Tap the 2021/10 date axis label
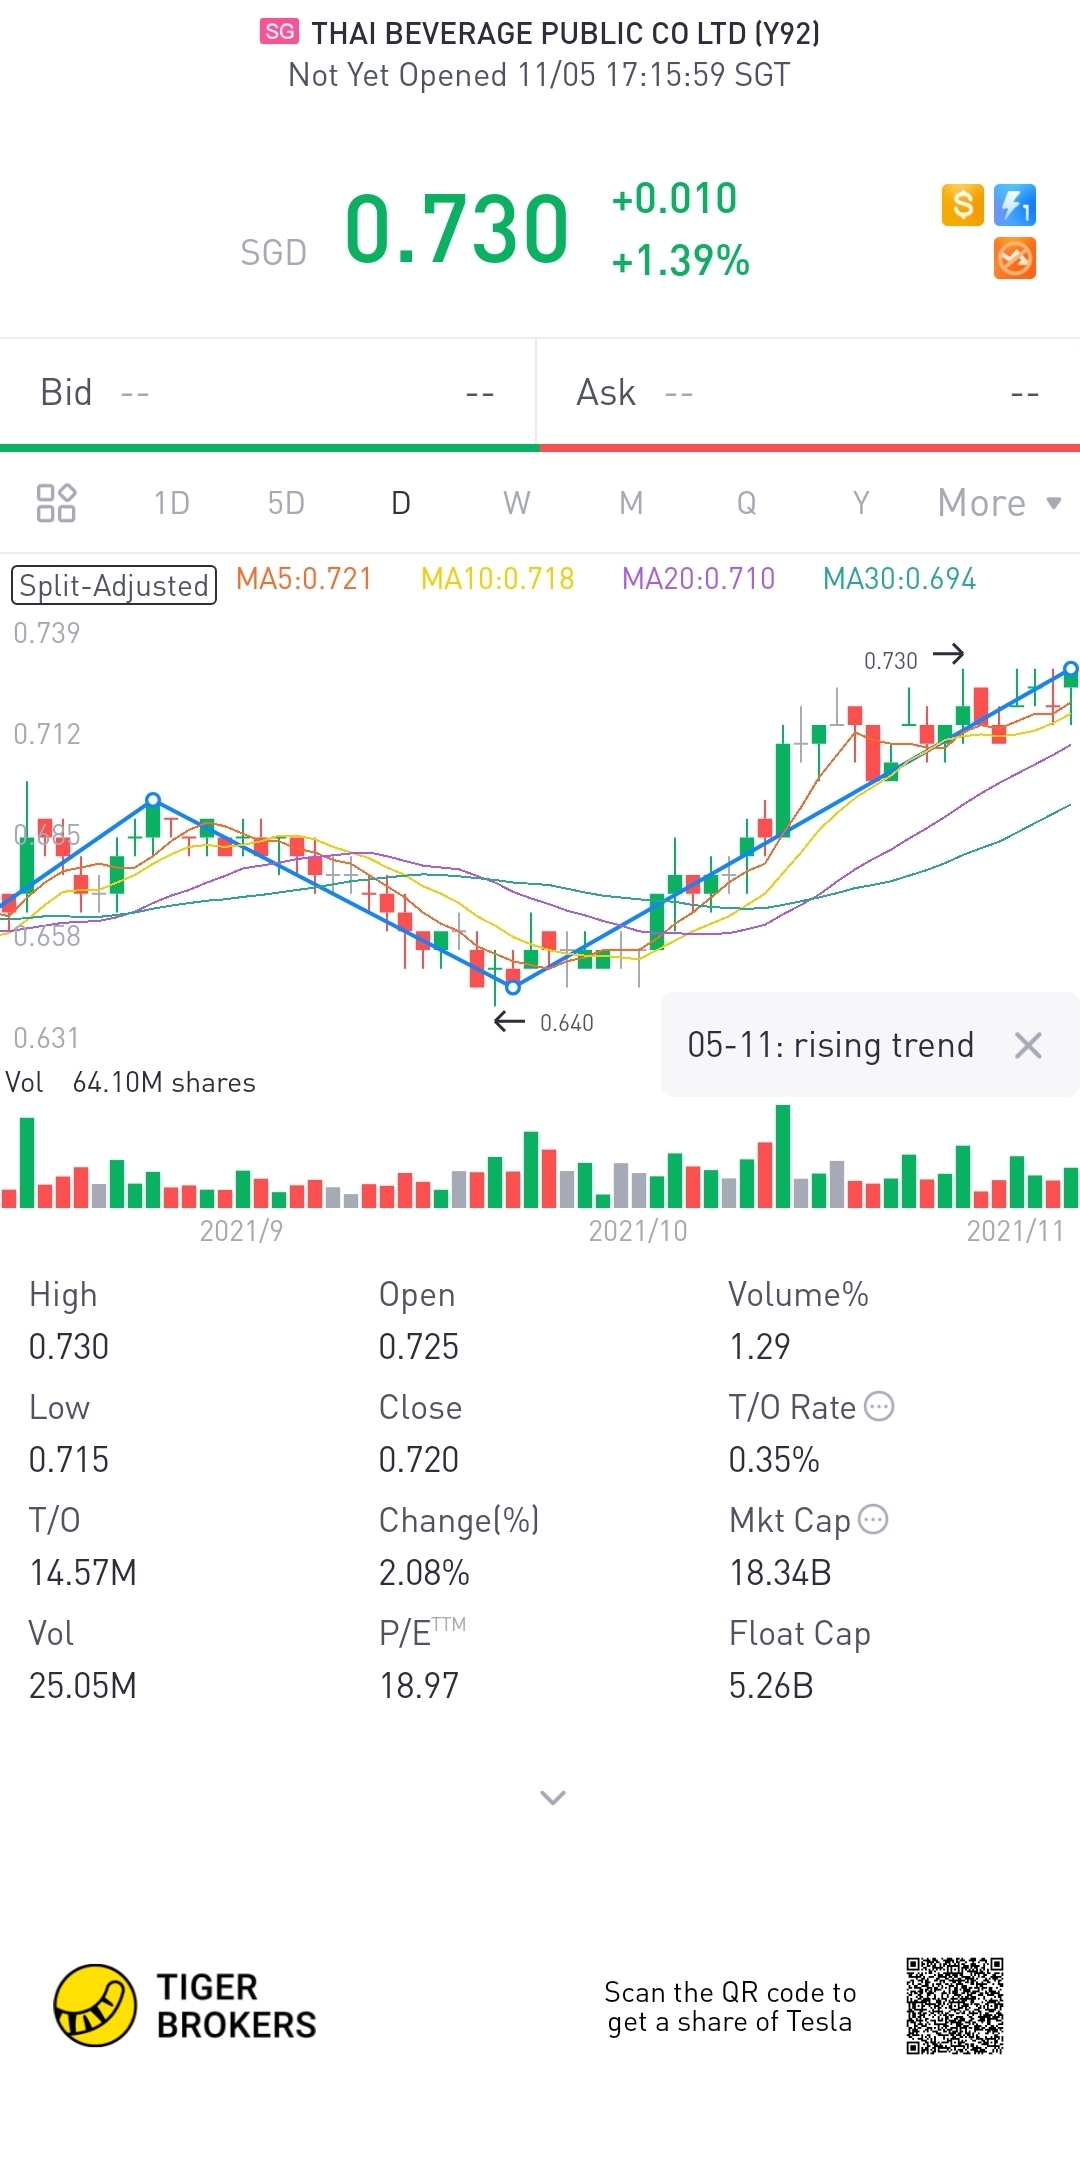 pos(638,1231)
